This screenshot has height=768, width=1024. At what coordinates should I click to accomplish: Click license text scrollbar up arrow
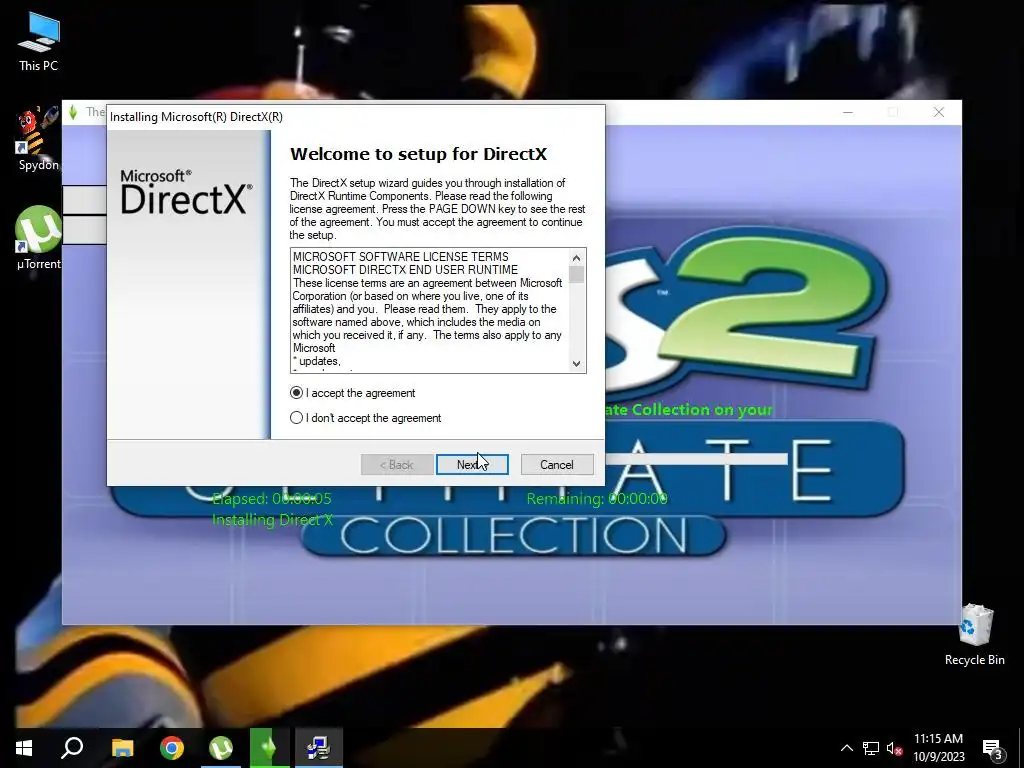[x=576, y=258]
